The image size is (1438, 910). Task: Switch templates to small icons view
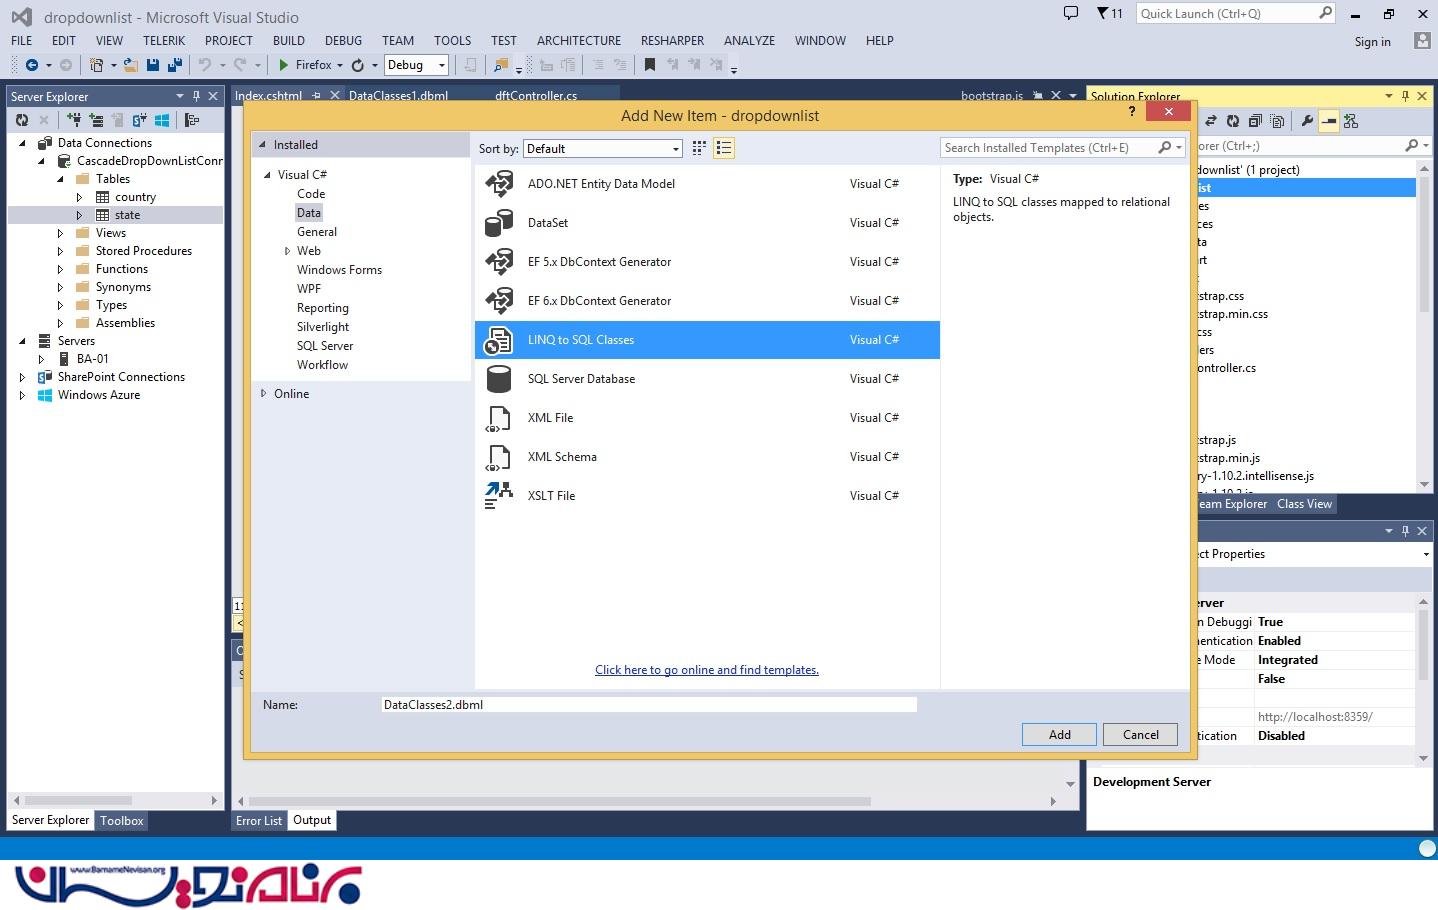699,148
